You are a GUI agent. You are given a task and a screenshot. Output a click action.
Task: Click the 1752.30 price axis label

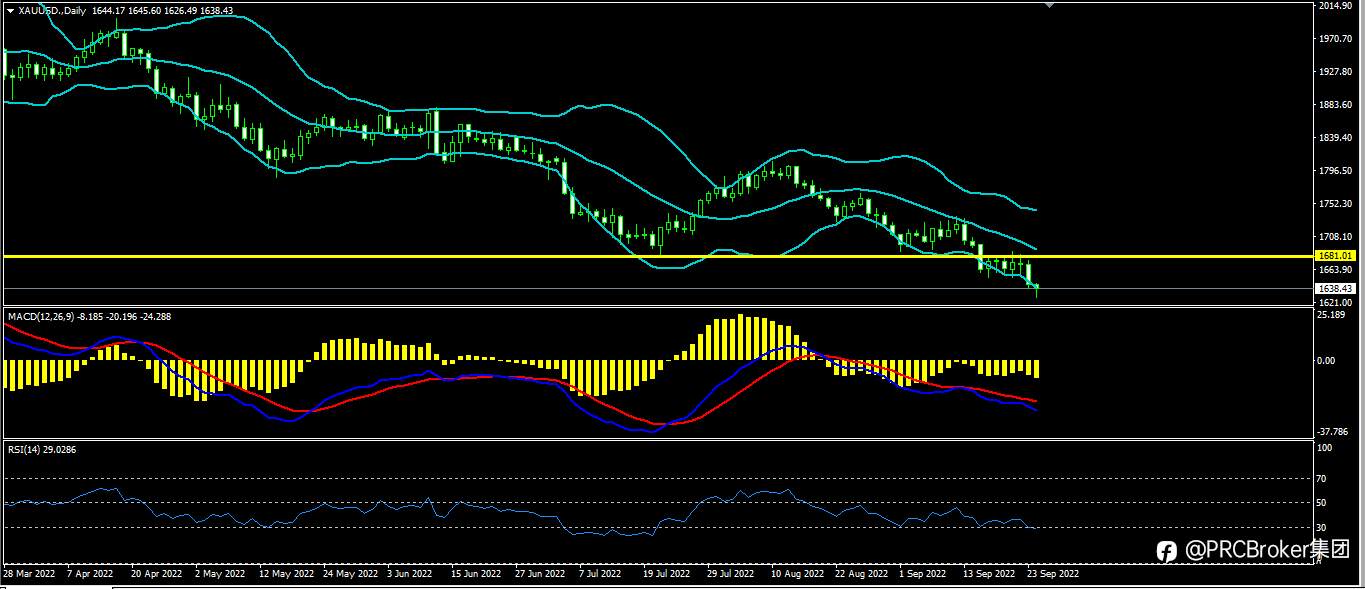[x=1336, y=204]
